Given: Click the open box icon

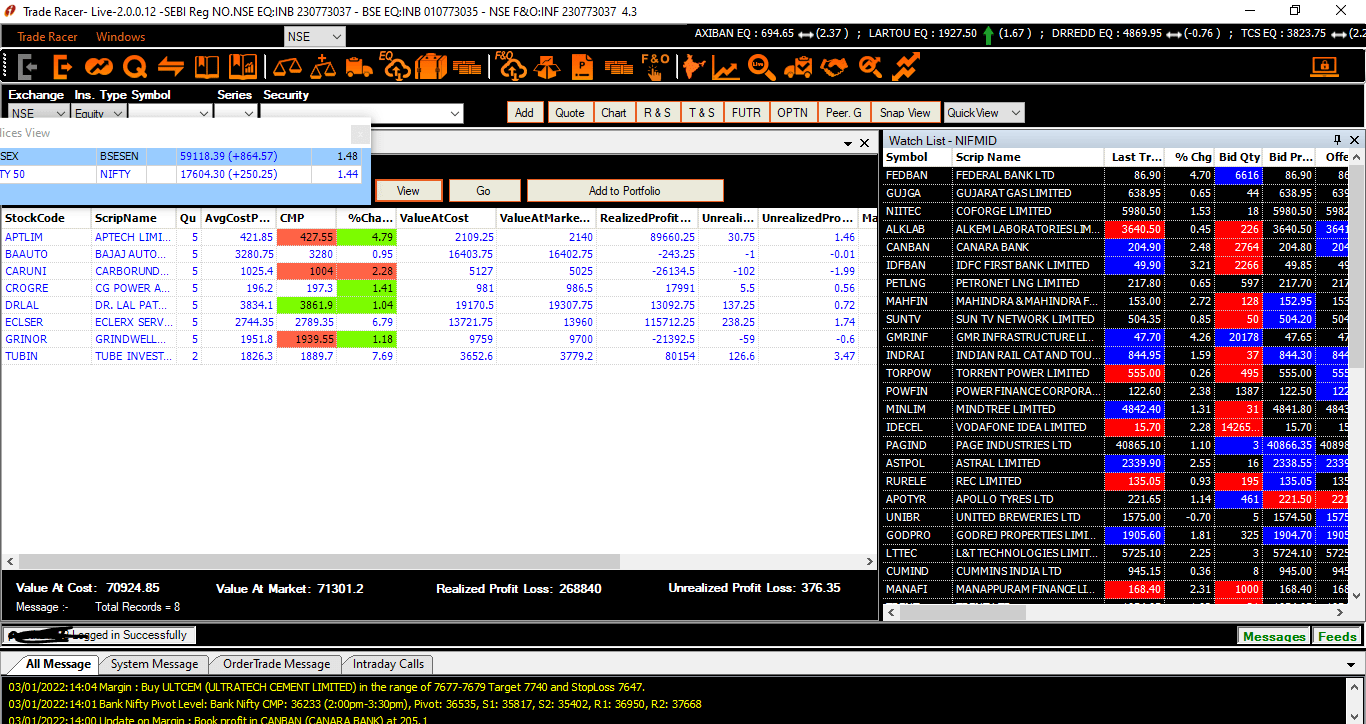Looking at the screenshot, I should point(546,67).
